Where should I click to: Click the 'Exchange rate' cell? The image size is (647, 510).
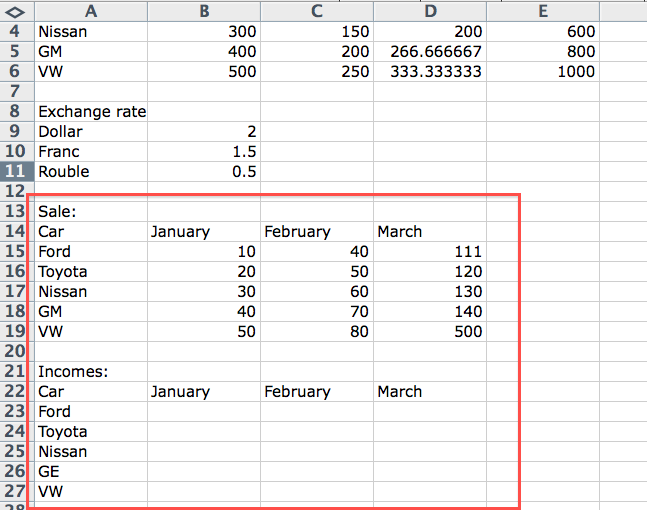91,111
